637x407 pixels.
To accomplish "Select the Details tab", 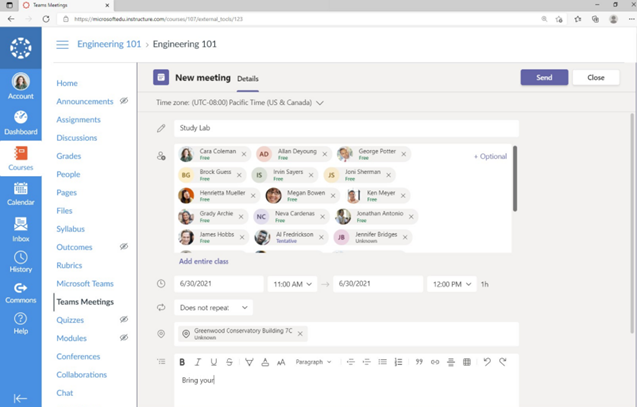I will pyautogui.click(x=247, y=78).
